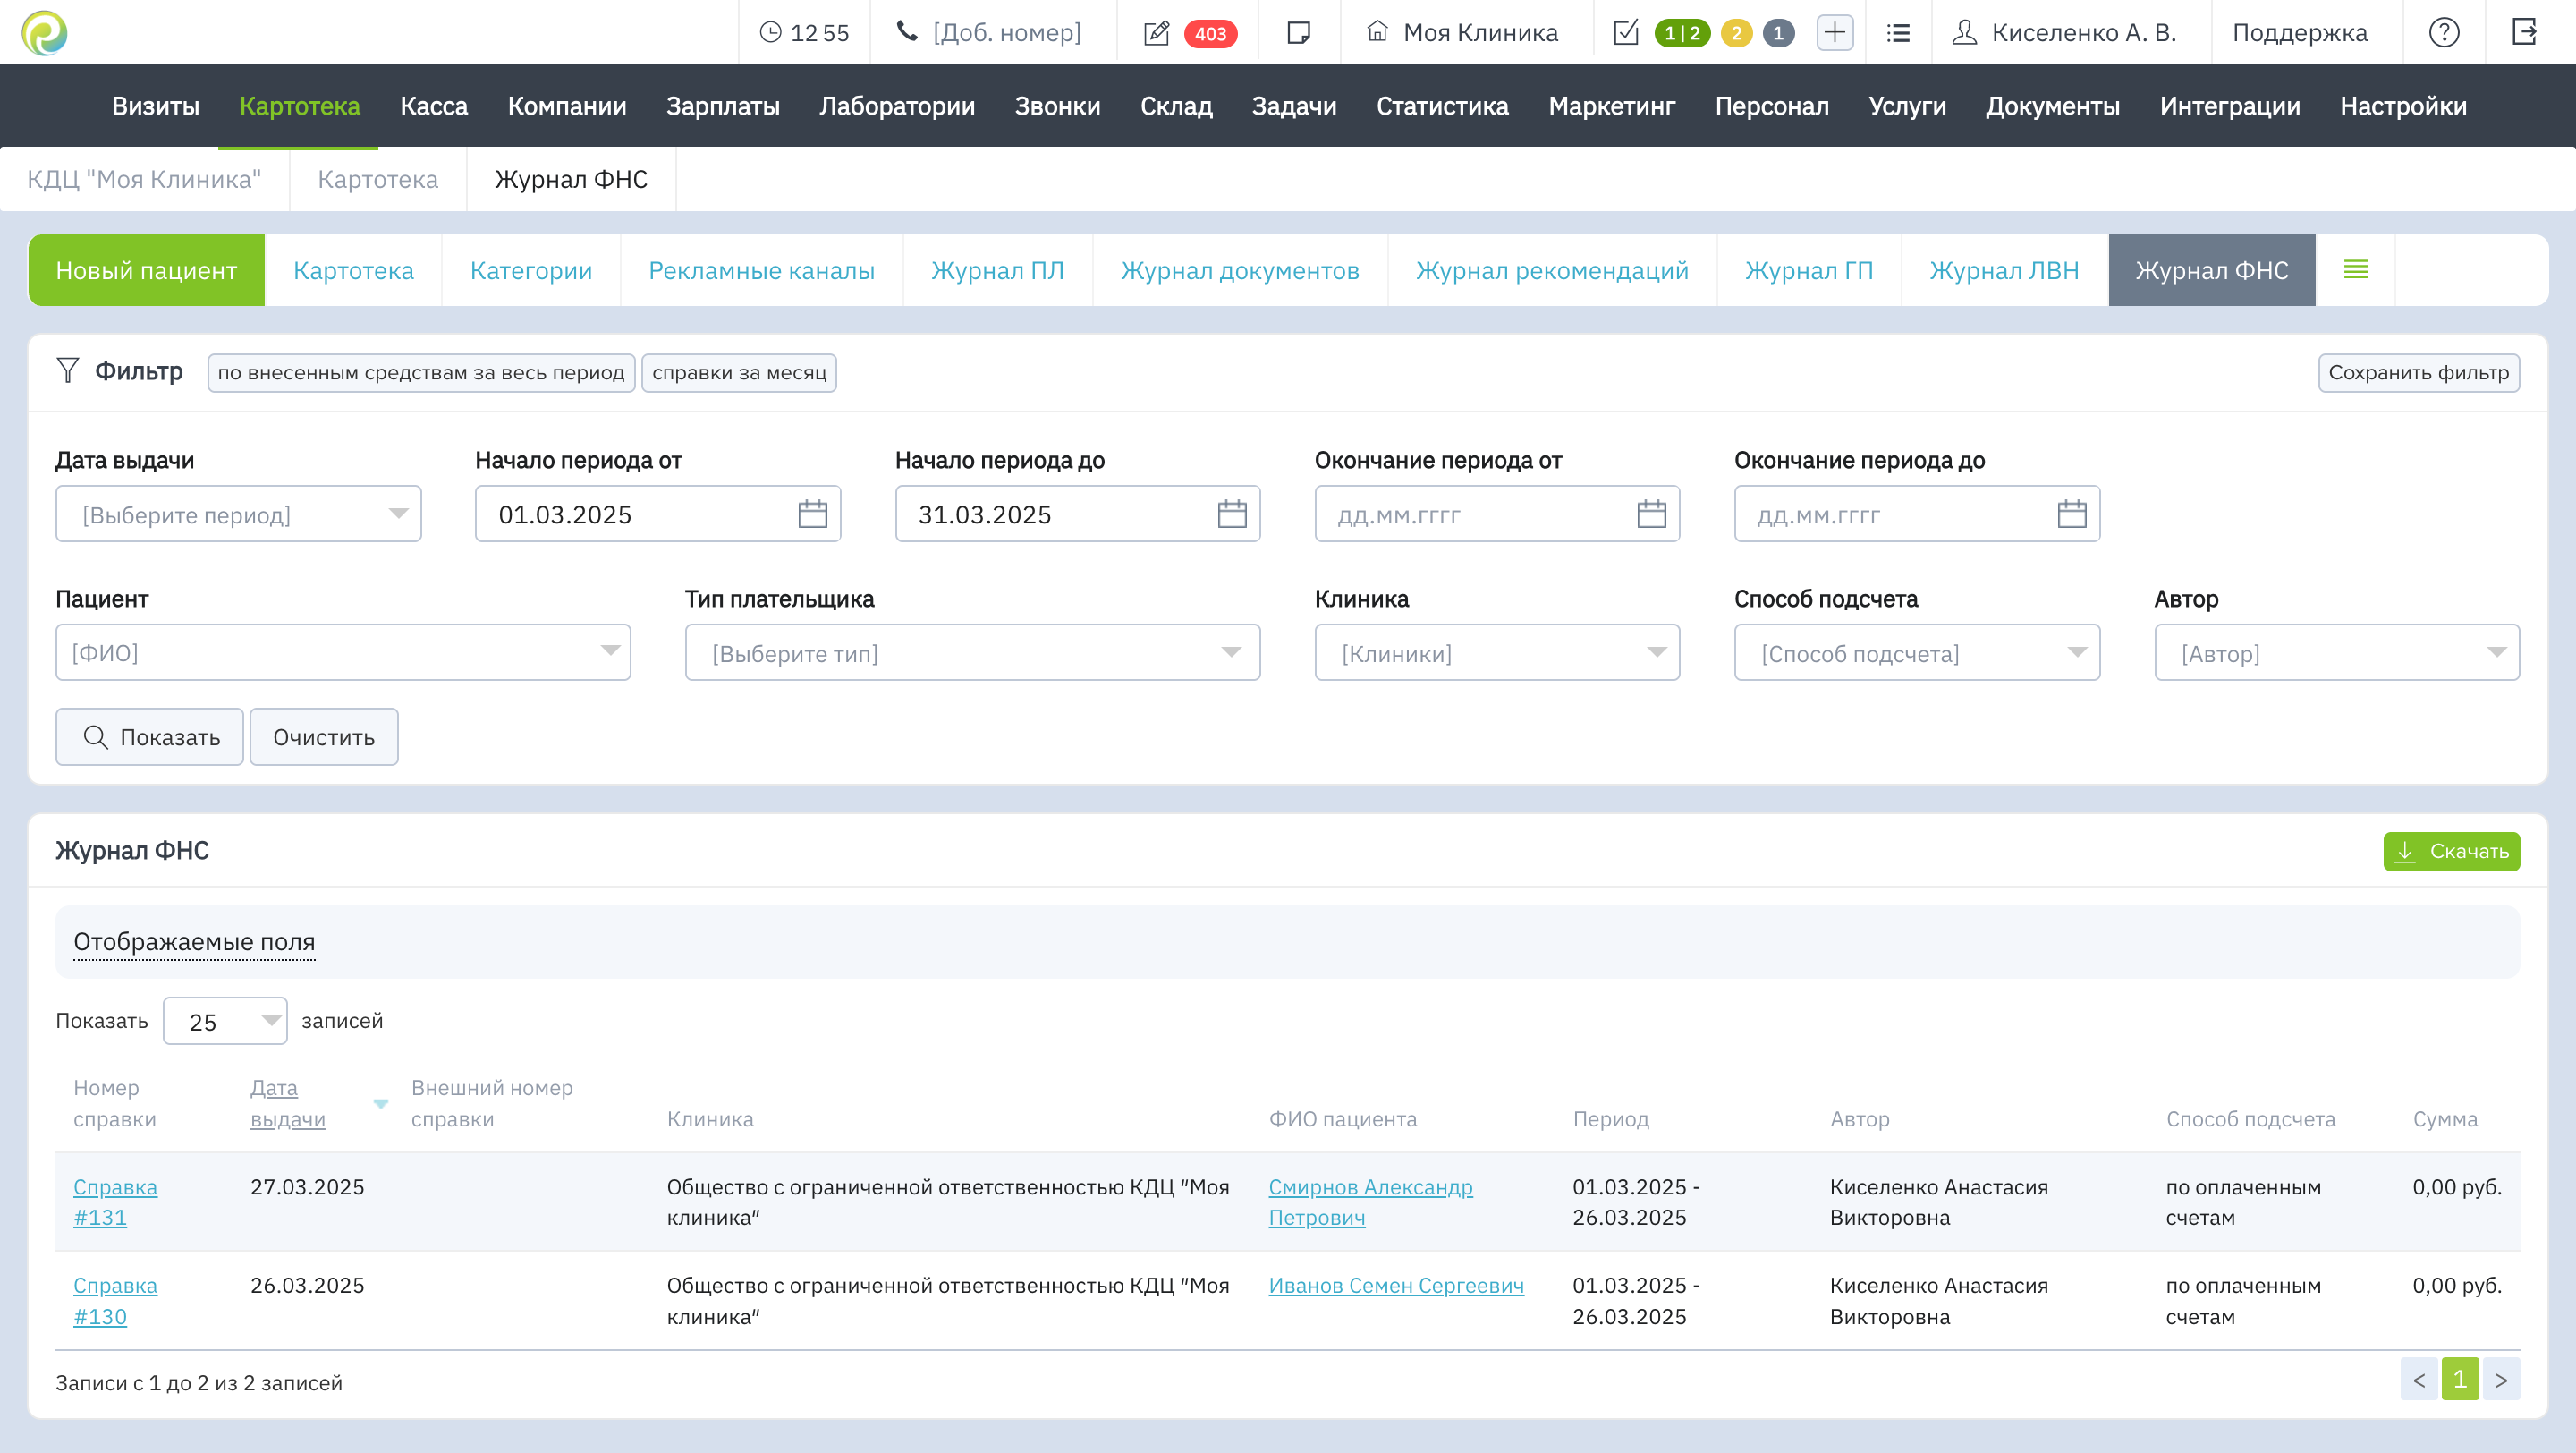This screenshot has height=1453, width=2576.
Task: Open Справка #130 link
Action: click(115, 1301)
